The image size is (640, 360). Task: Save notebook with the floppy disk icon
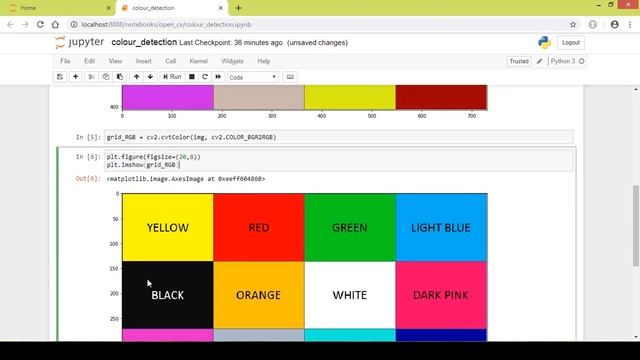(x=60, y=77)
